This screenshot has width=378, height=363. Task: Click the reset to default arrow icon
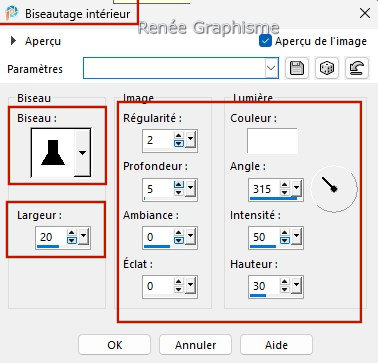[x=357, y=68]
